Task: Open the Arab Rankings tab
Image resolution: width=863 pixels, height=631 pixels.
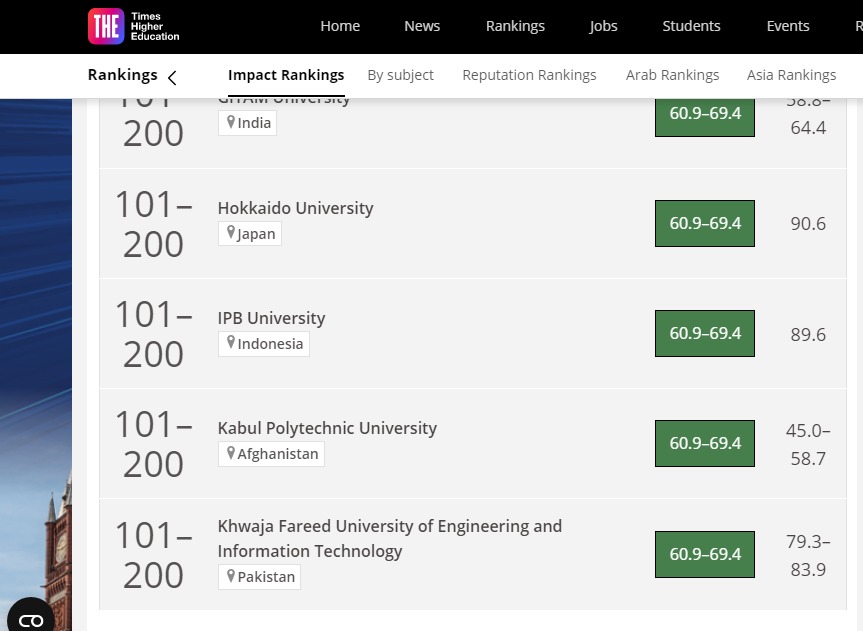Action: (x=672, y=75)
